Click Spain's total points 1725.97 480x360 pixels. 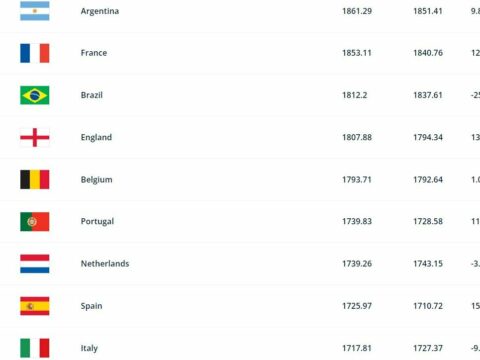(x=357, y=306)
